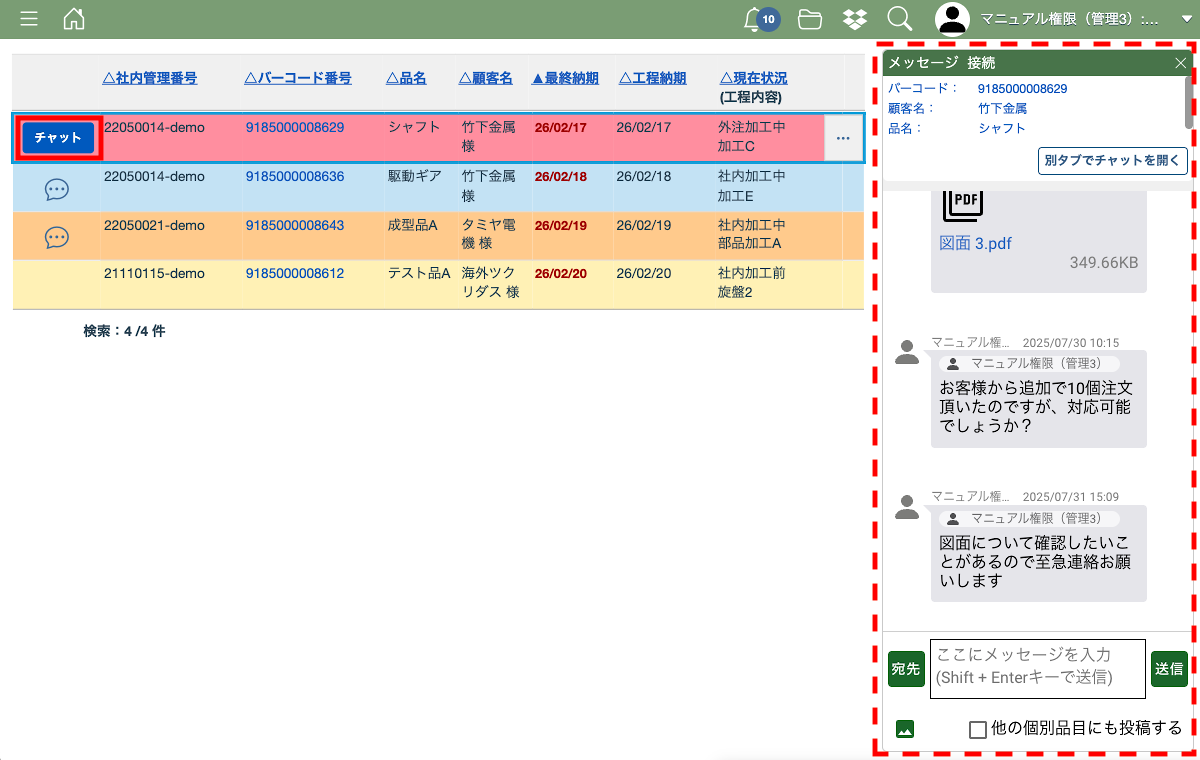This screenshot has height=760, width=1200.
Task: Sort by 顧客名 column header
Action: (486, 78)
